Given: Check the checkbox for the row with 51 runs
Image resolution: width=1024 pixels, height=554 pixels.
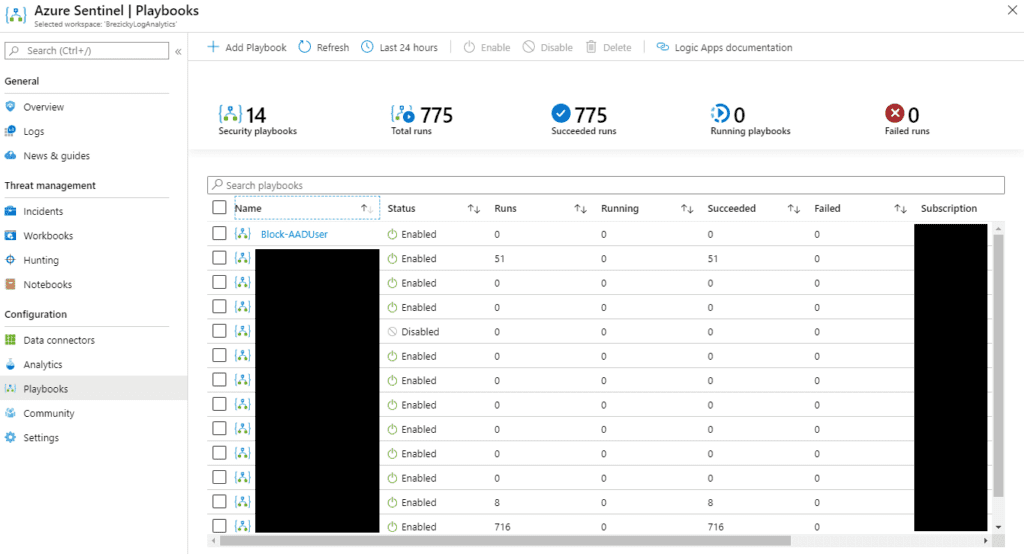Looking at the screenshot, I should point(219,258).
